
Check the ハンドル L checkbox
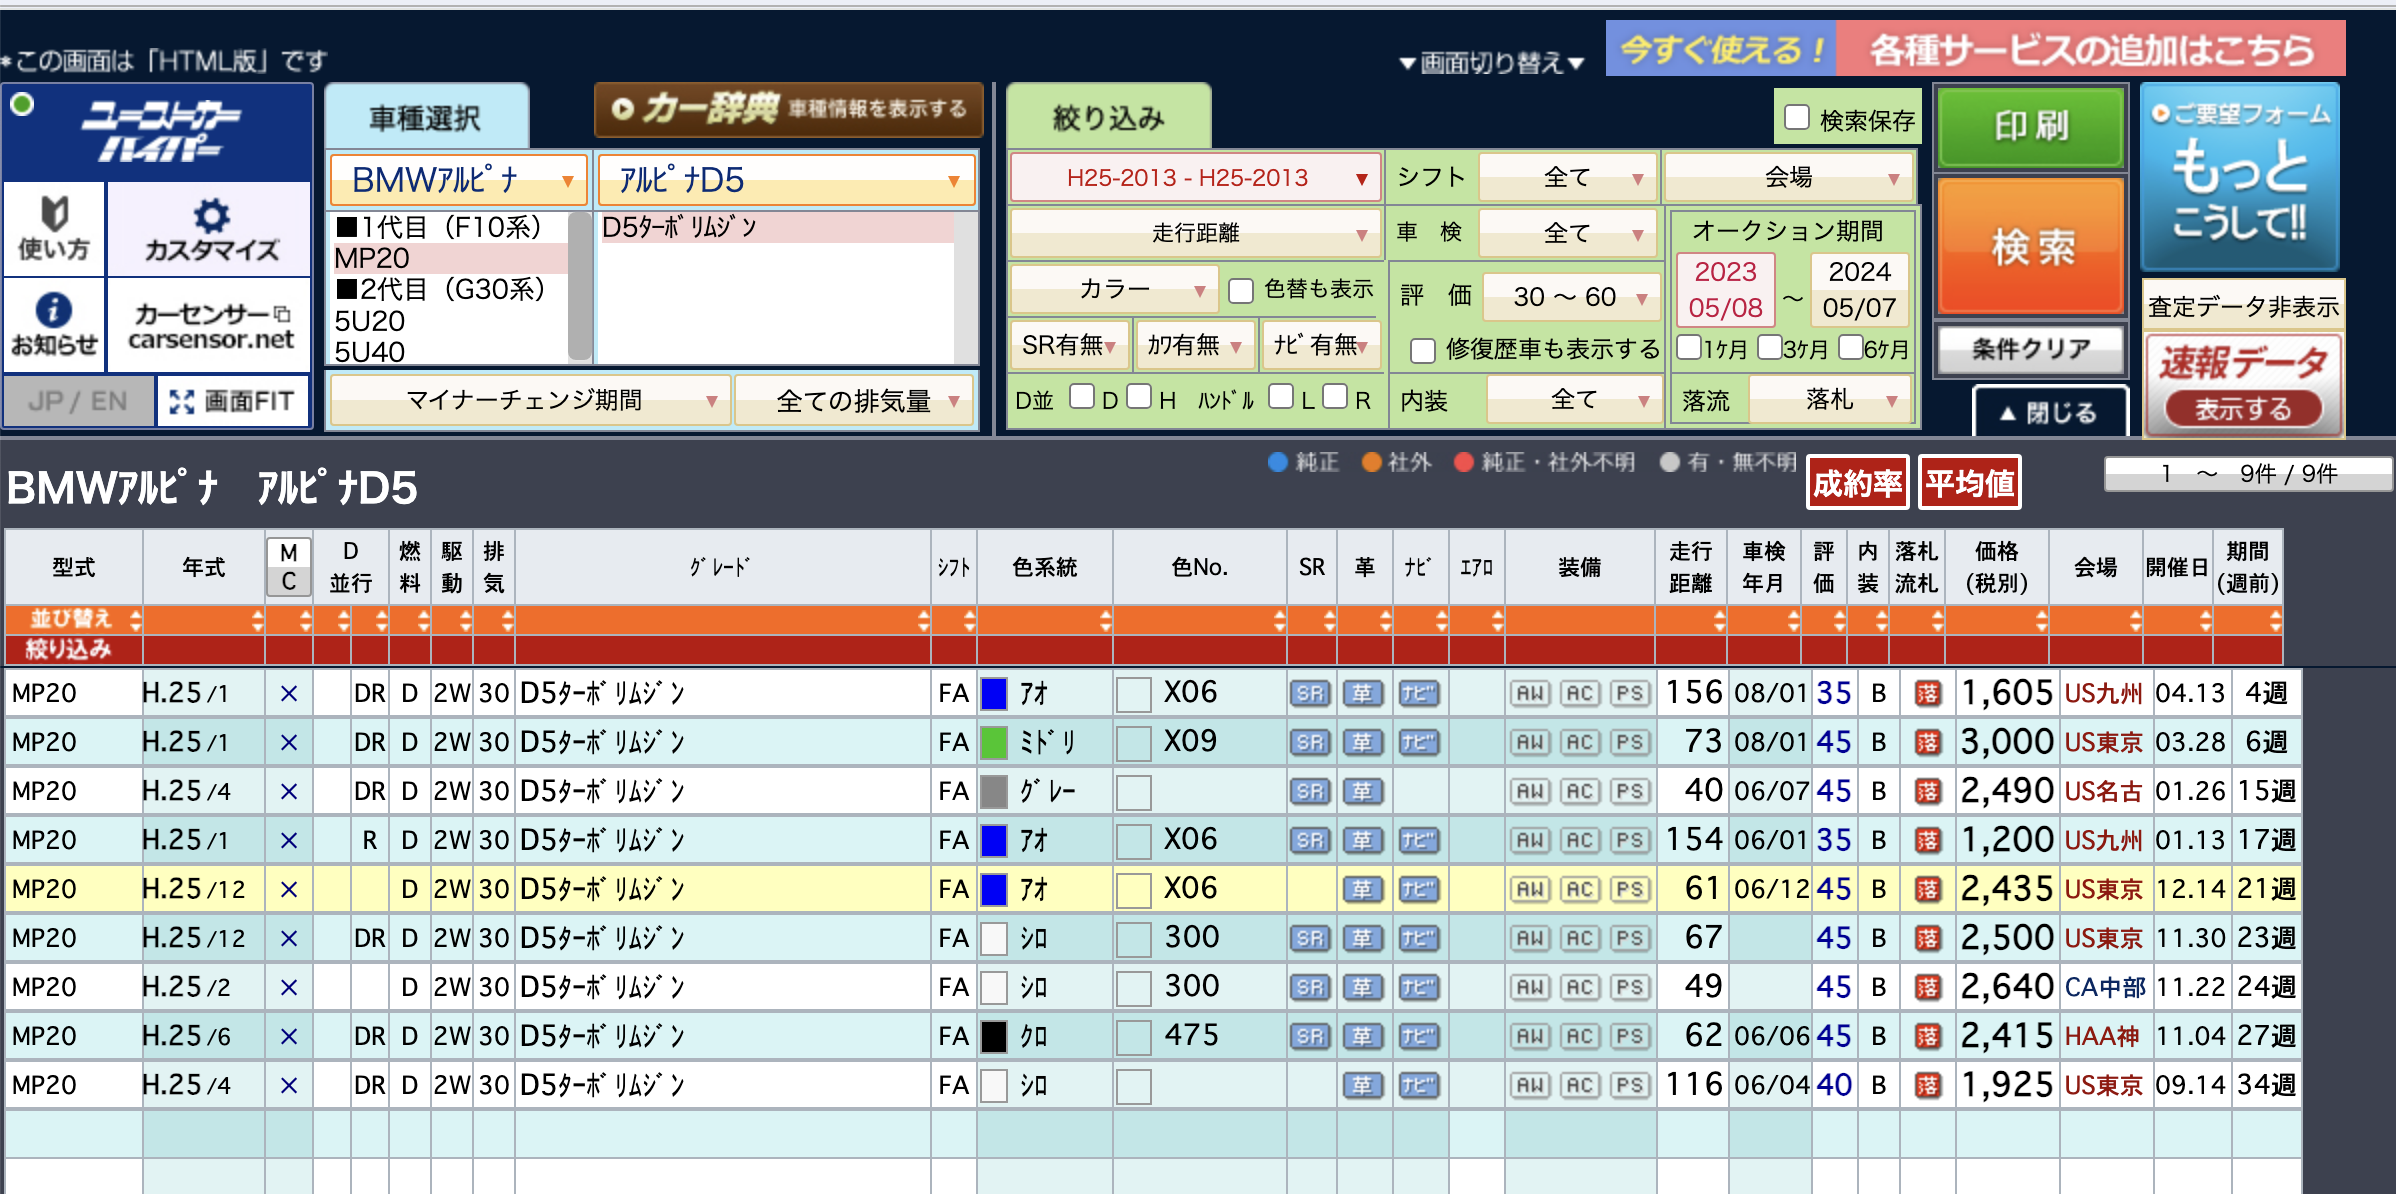tap(1281, 397)
